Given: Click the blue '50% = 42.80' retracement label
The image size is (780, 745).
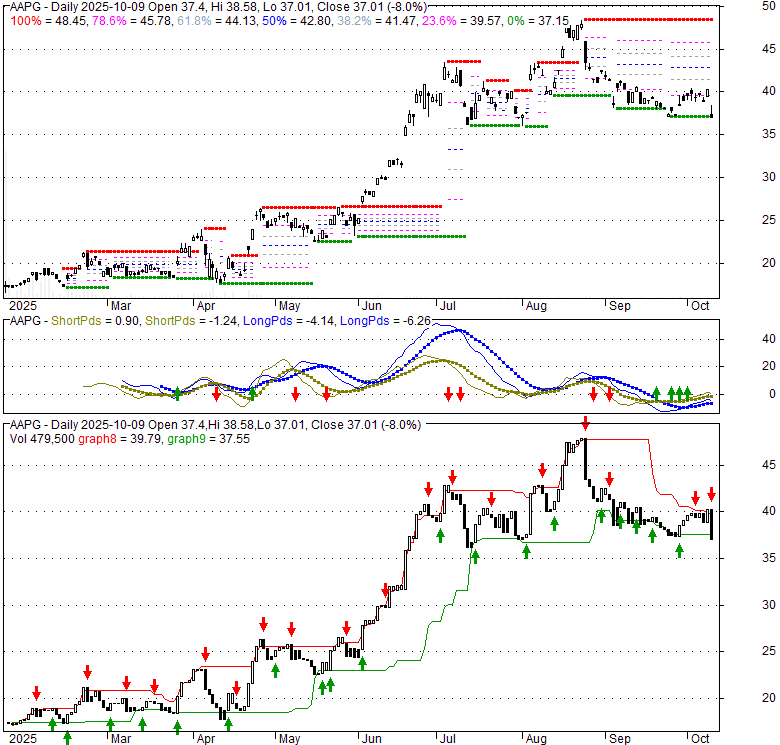Looking at the screenshot, I should [x=296, y=21].
